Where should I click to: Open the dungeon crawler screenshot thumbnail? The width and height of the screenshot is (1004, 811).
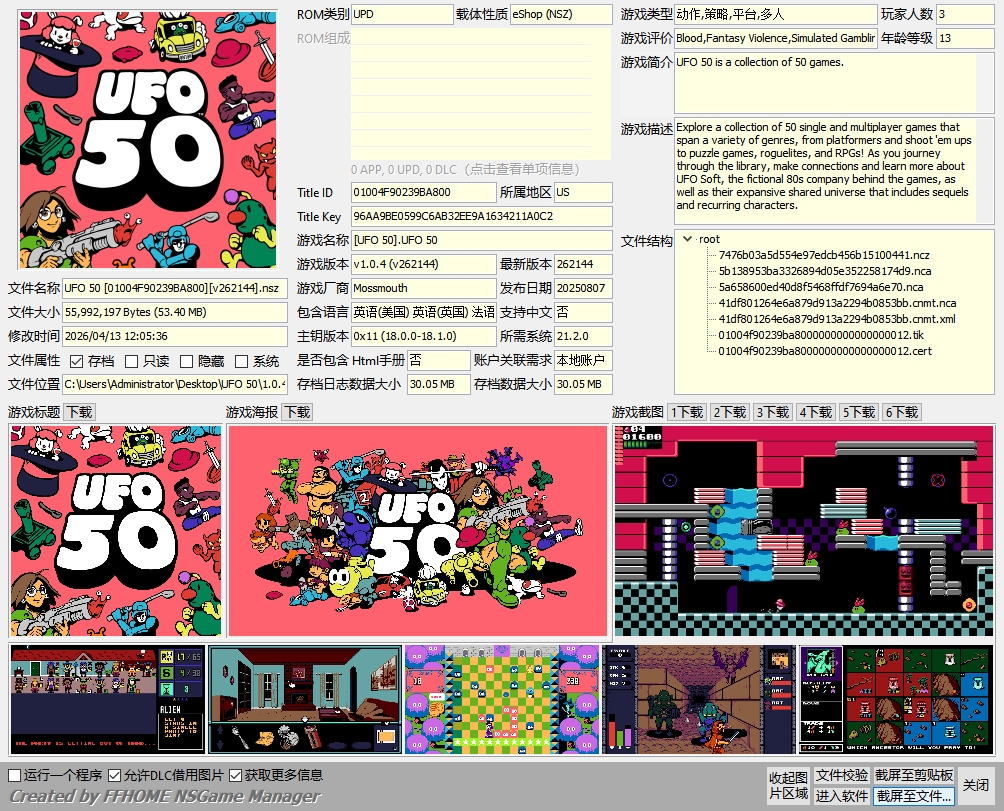[700, 700]
